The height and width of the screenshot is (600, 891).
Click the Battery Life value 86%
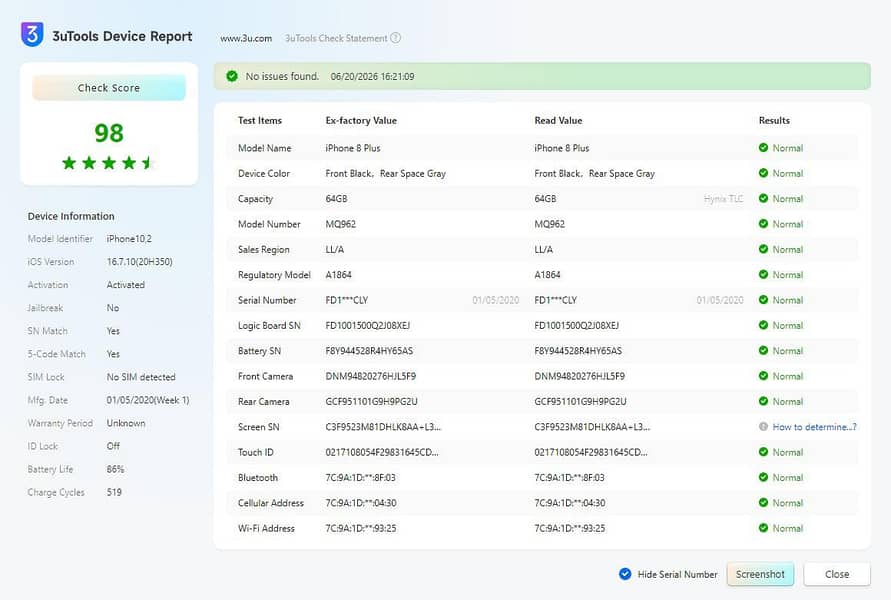tap(115, 469)
